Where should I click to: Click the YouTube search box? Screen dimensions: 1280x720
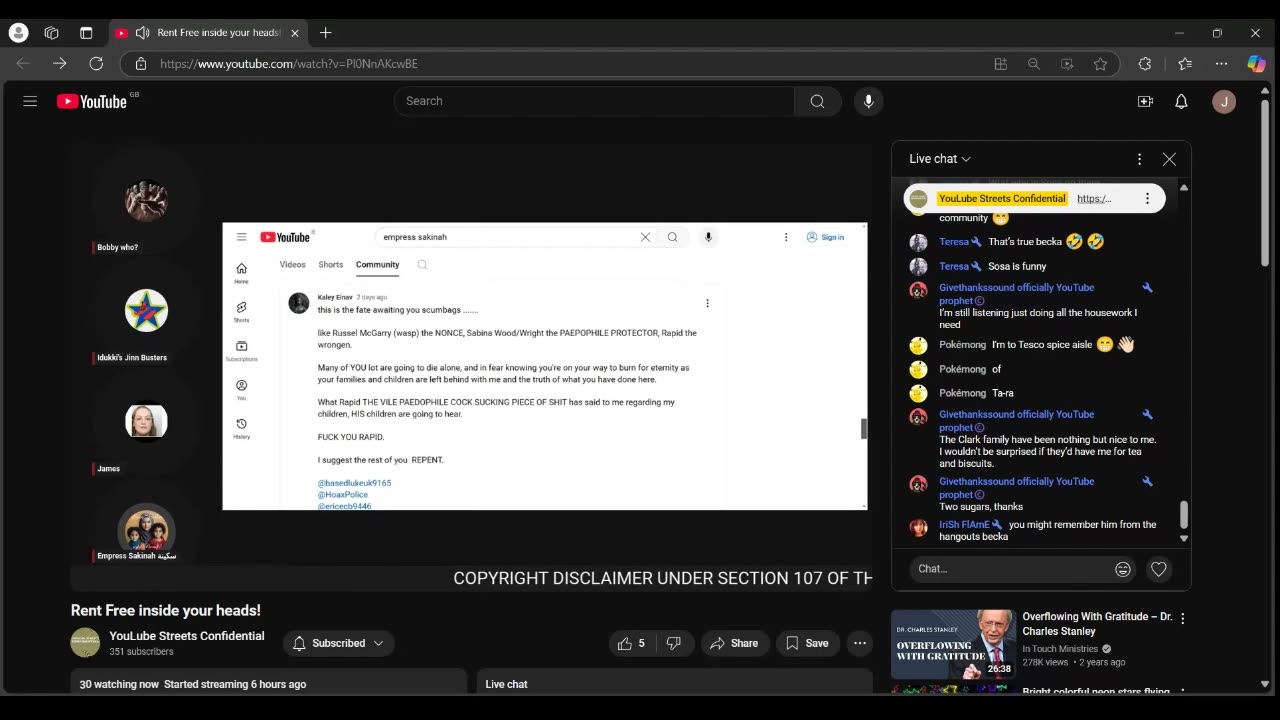[594, 101]
